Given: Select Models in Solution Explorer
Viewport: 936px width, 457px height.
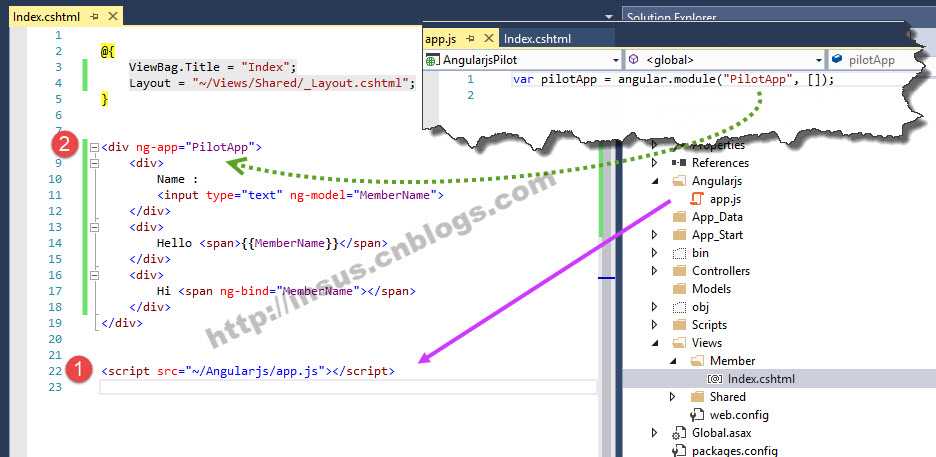Looking at the screenshot, I should click(711, 289).
